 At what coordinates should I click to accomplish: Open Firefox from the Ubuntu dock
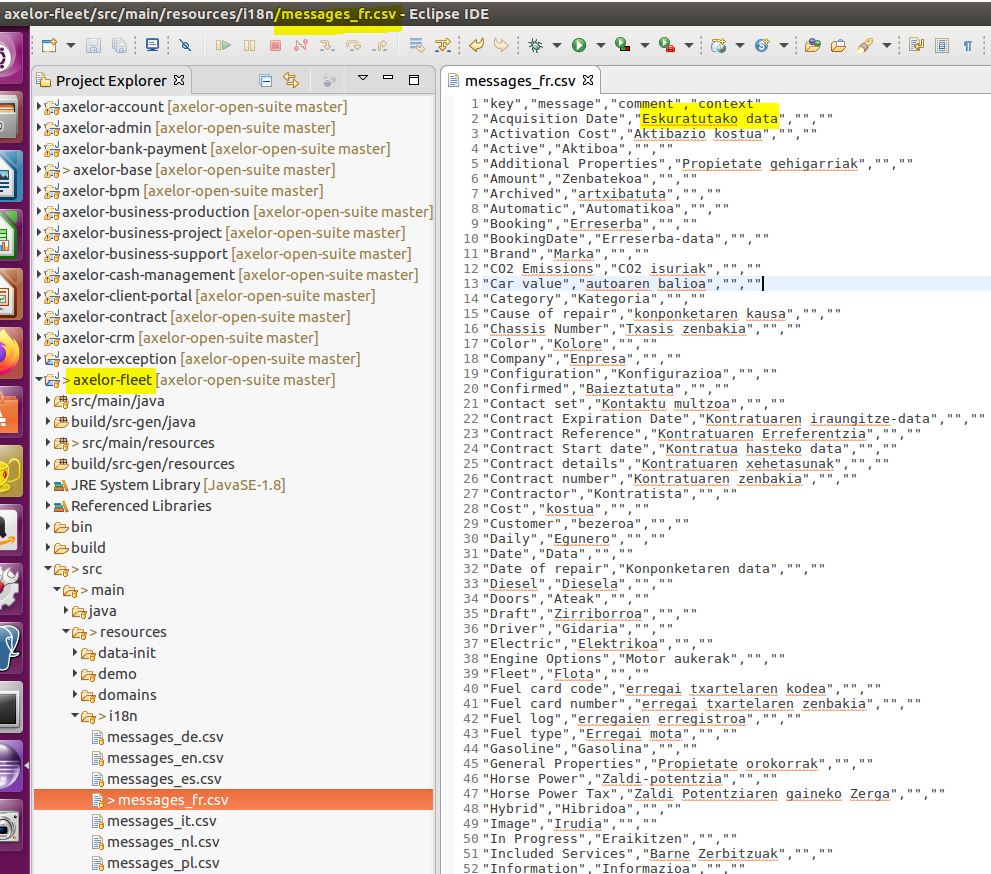tap(9, 354)
